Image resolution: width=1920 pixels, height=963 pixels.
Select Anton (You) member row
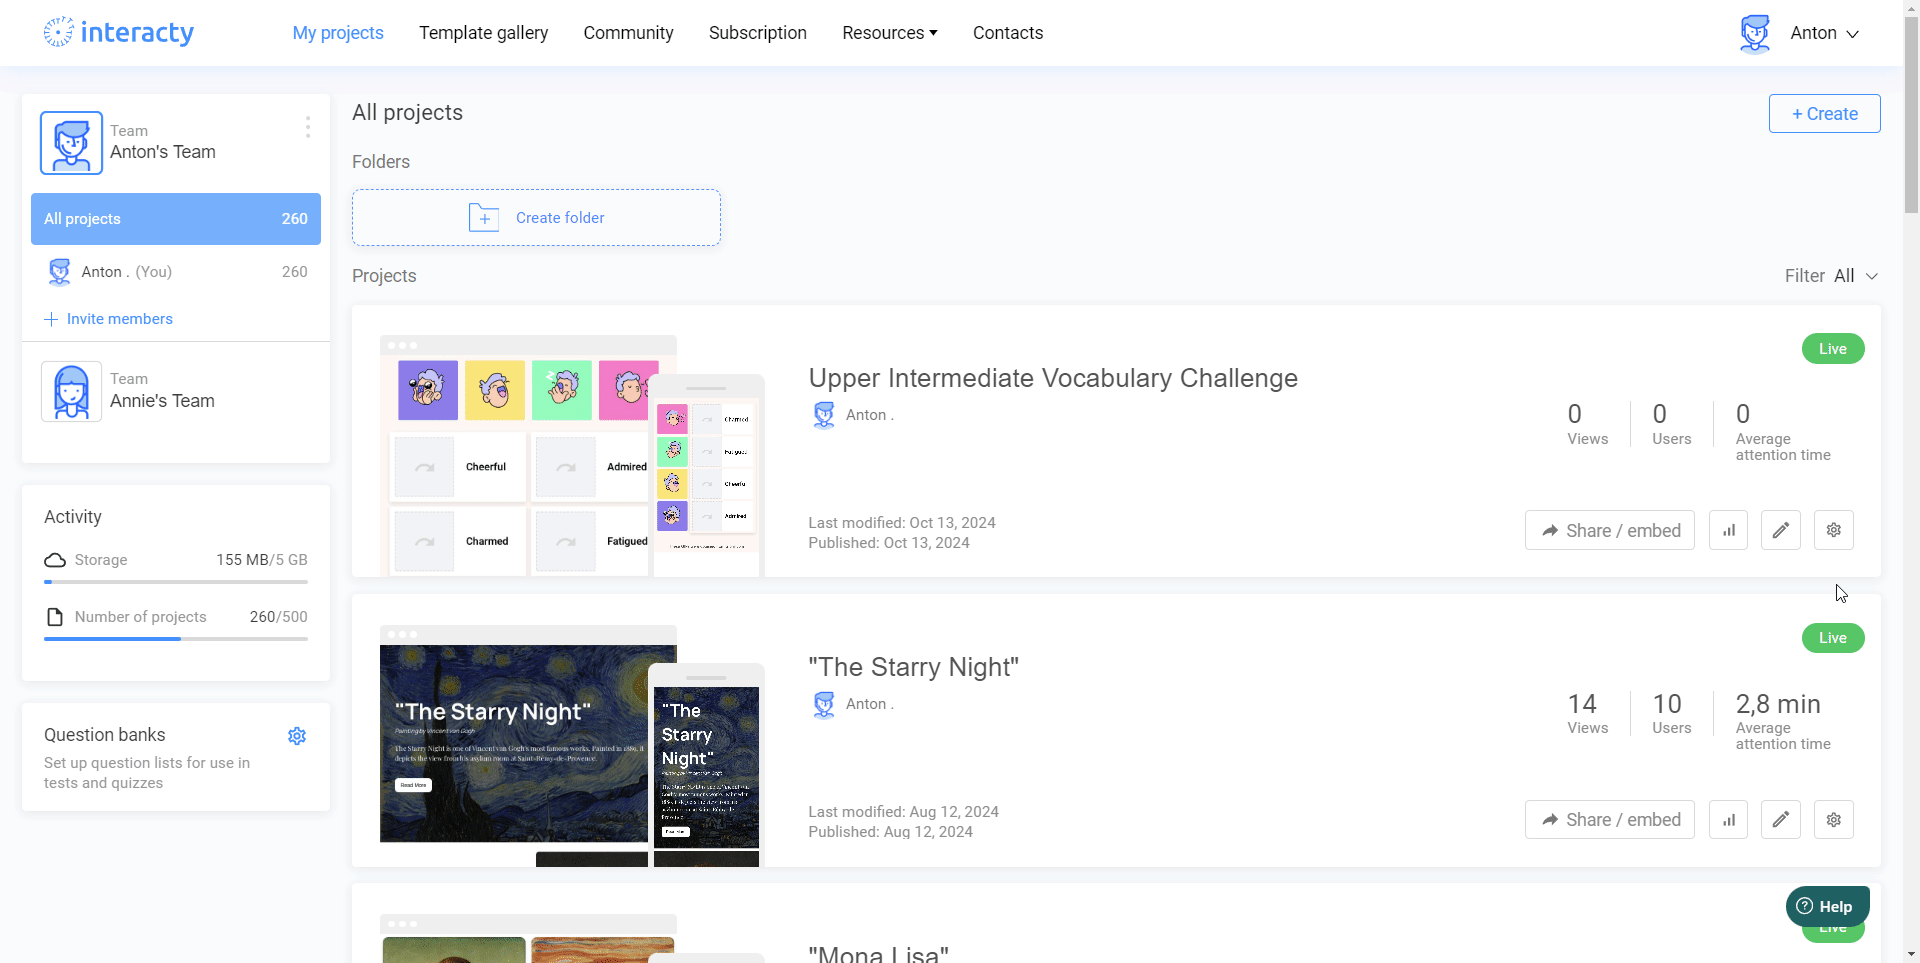pyautogui.click(x=176, y=272)
